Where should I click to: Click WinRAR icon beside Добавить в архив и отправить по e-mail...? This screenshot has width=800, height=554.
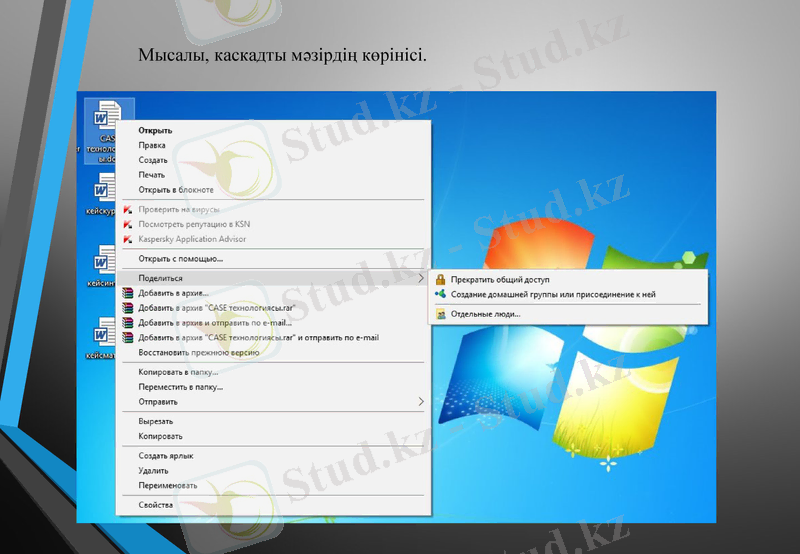coord(128,323)
